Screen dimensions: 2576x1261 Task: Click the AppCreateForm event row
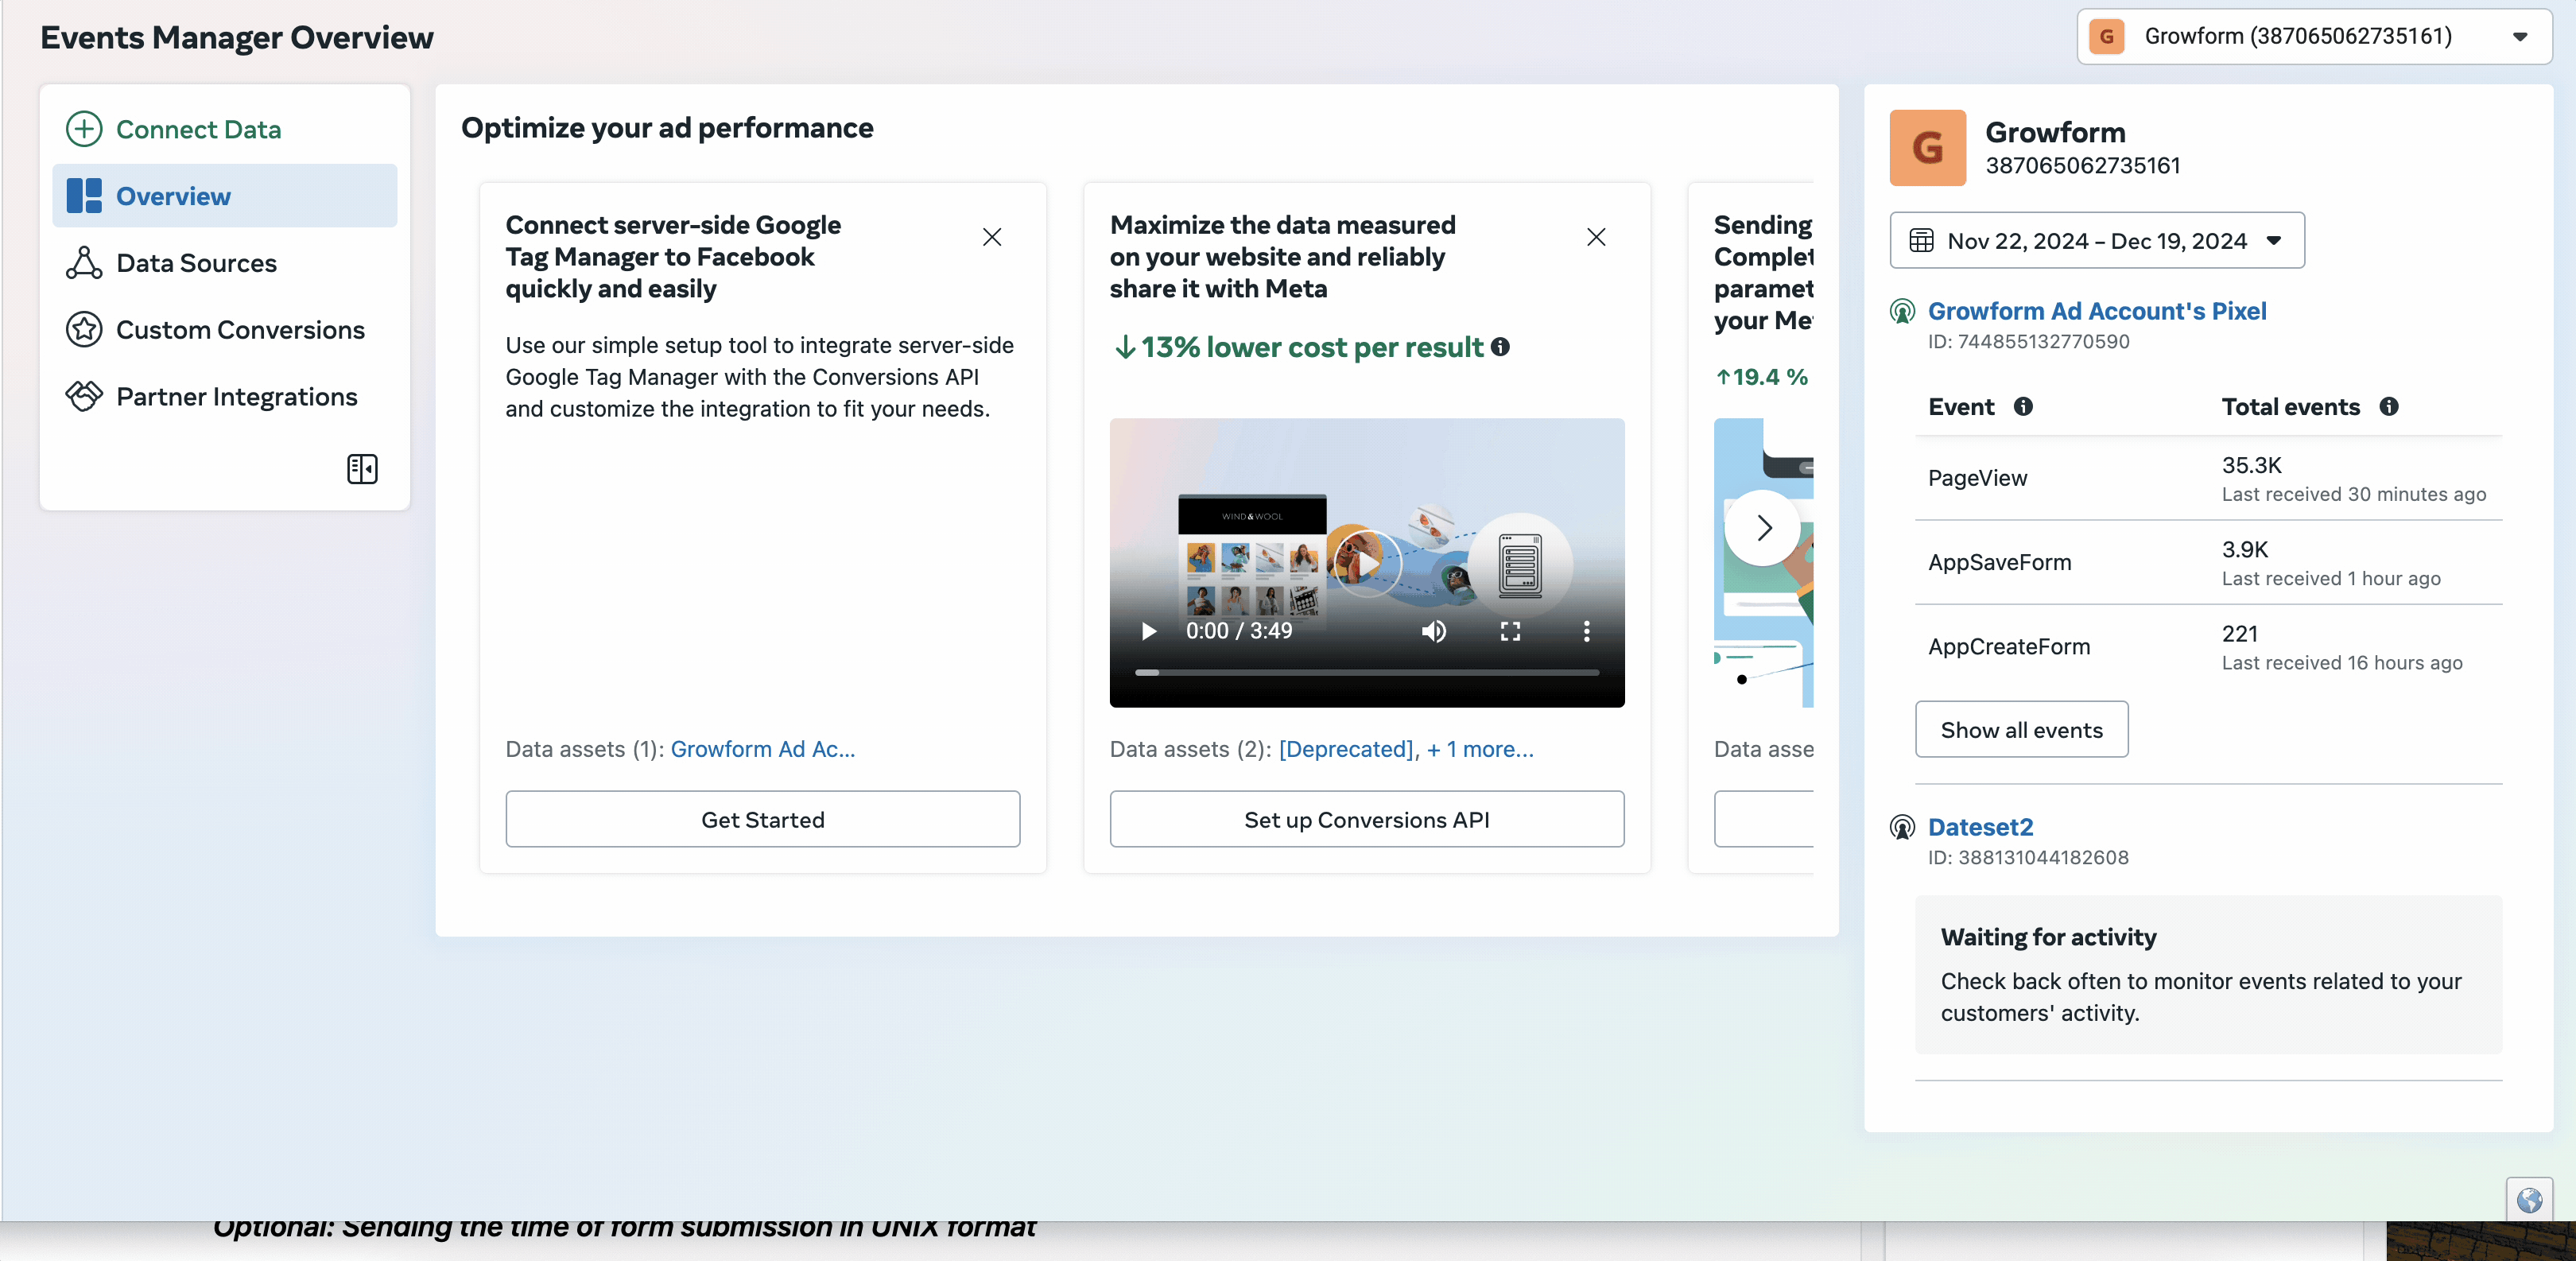(x=2208, y=646)
